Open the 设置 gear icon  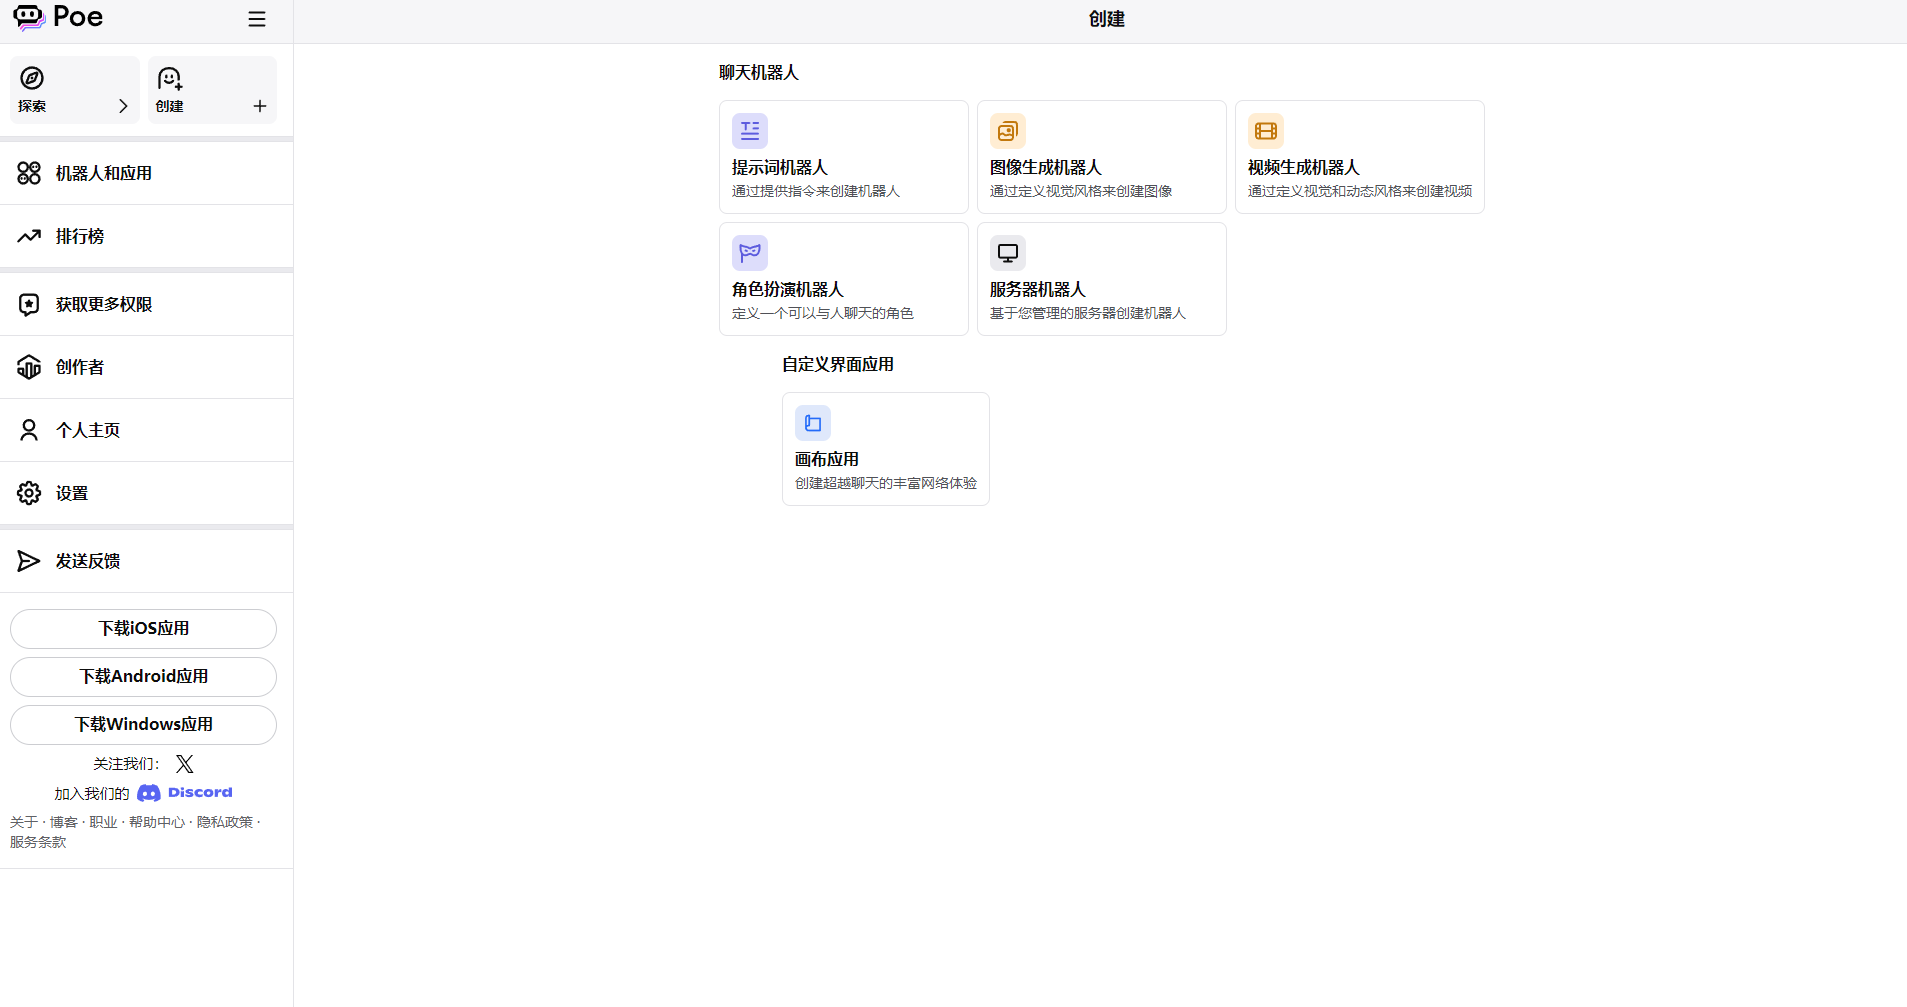28,492
